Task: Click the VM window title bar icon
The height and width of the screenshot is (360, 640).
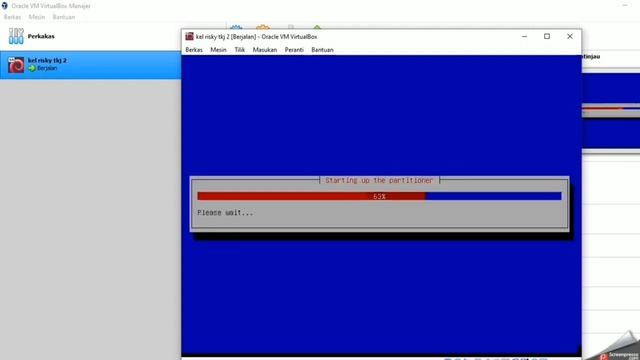Action: pyautogui.click(x=189, y=36)
